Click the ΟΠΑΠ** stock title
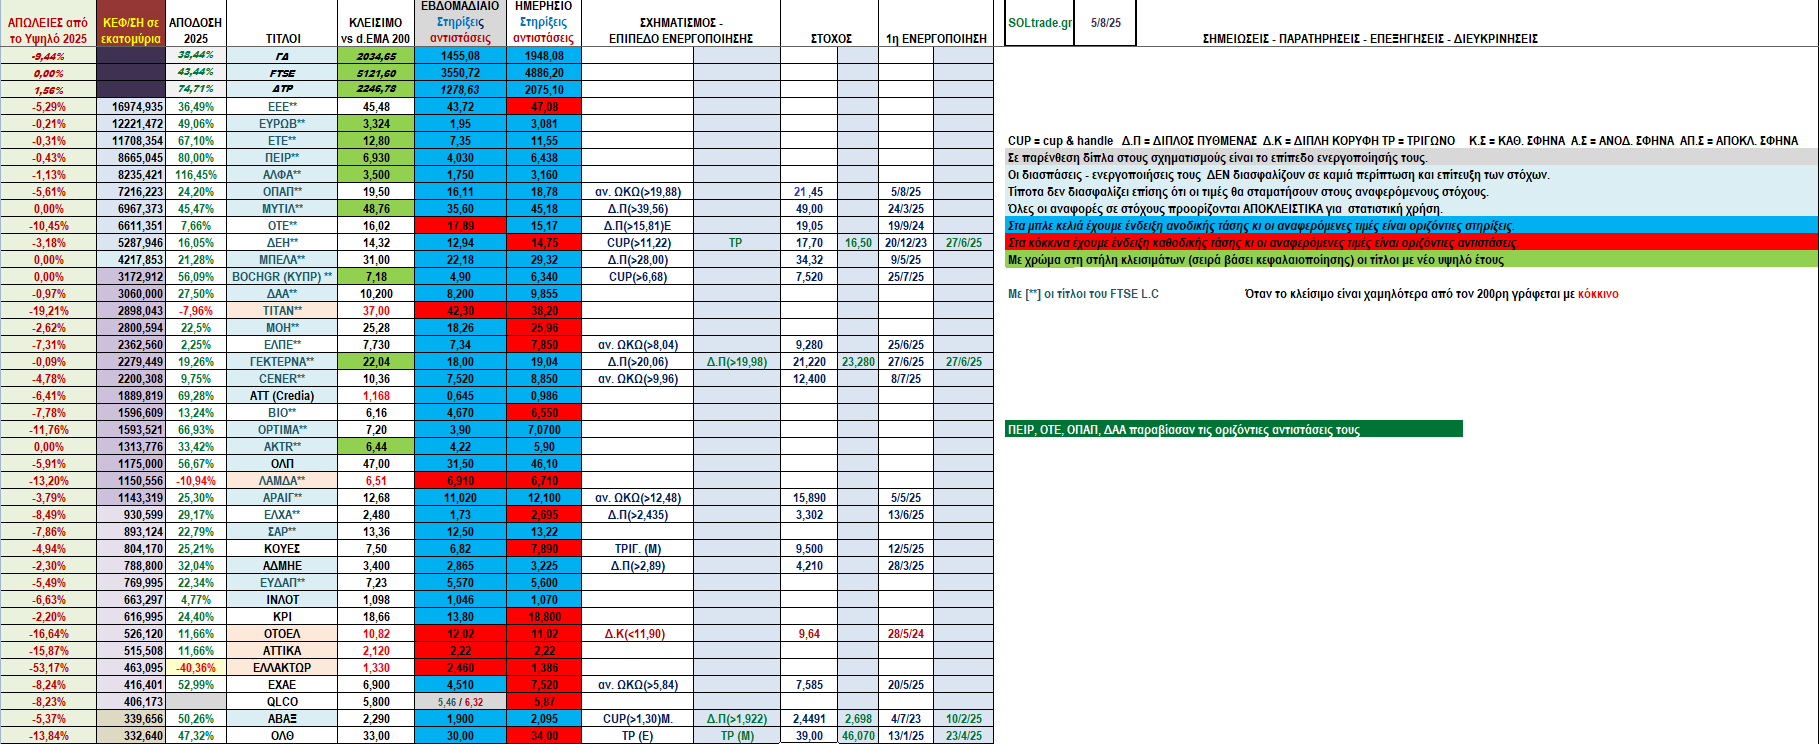Image resolution: width=1819 pixels, height=744 pixels. point(283,192)
